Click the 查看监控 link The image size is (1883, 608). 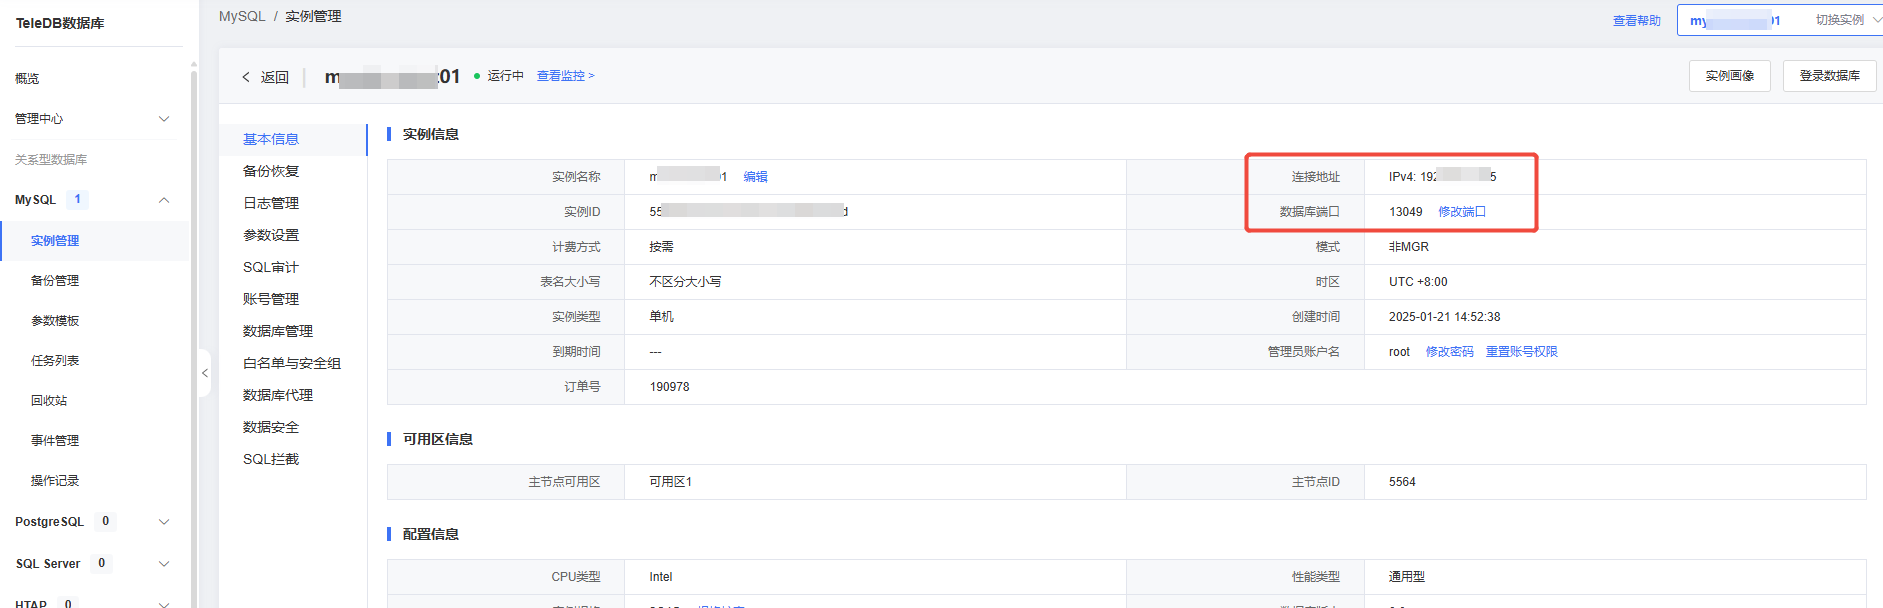pos(565,76)
